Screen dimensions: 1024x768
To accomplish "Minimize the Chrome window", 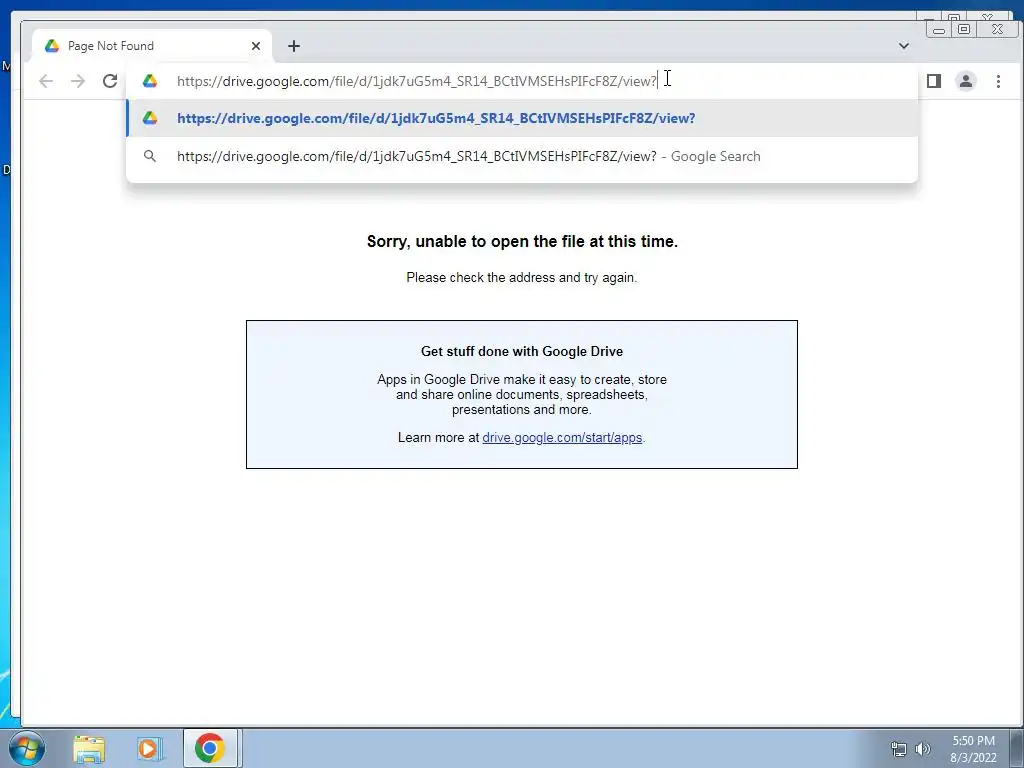I will point(940,29).
